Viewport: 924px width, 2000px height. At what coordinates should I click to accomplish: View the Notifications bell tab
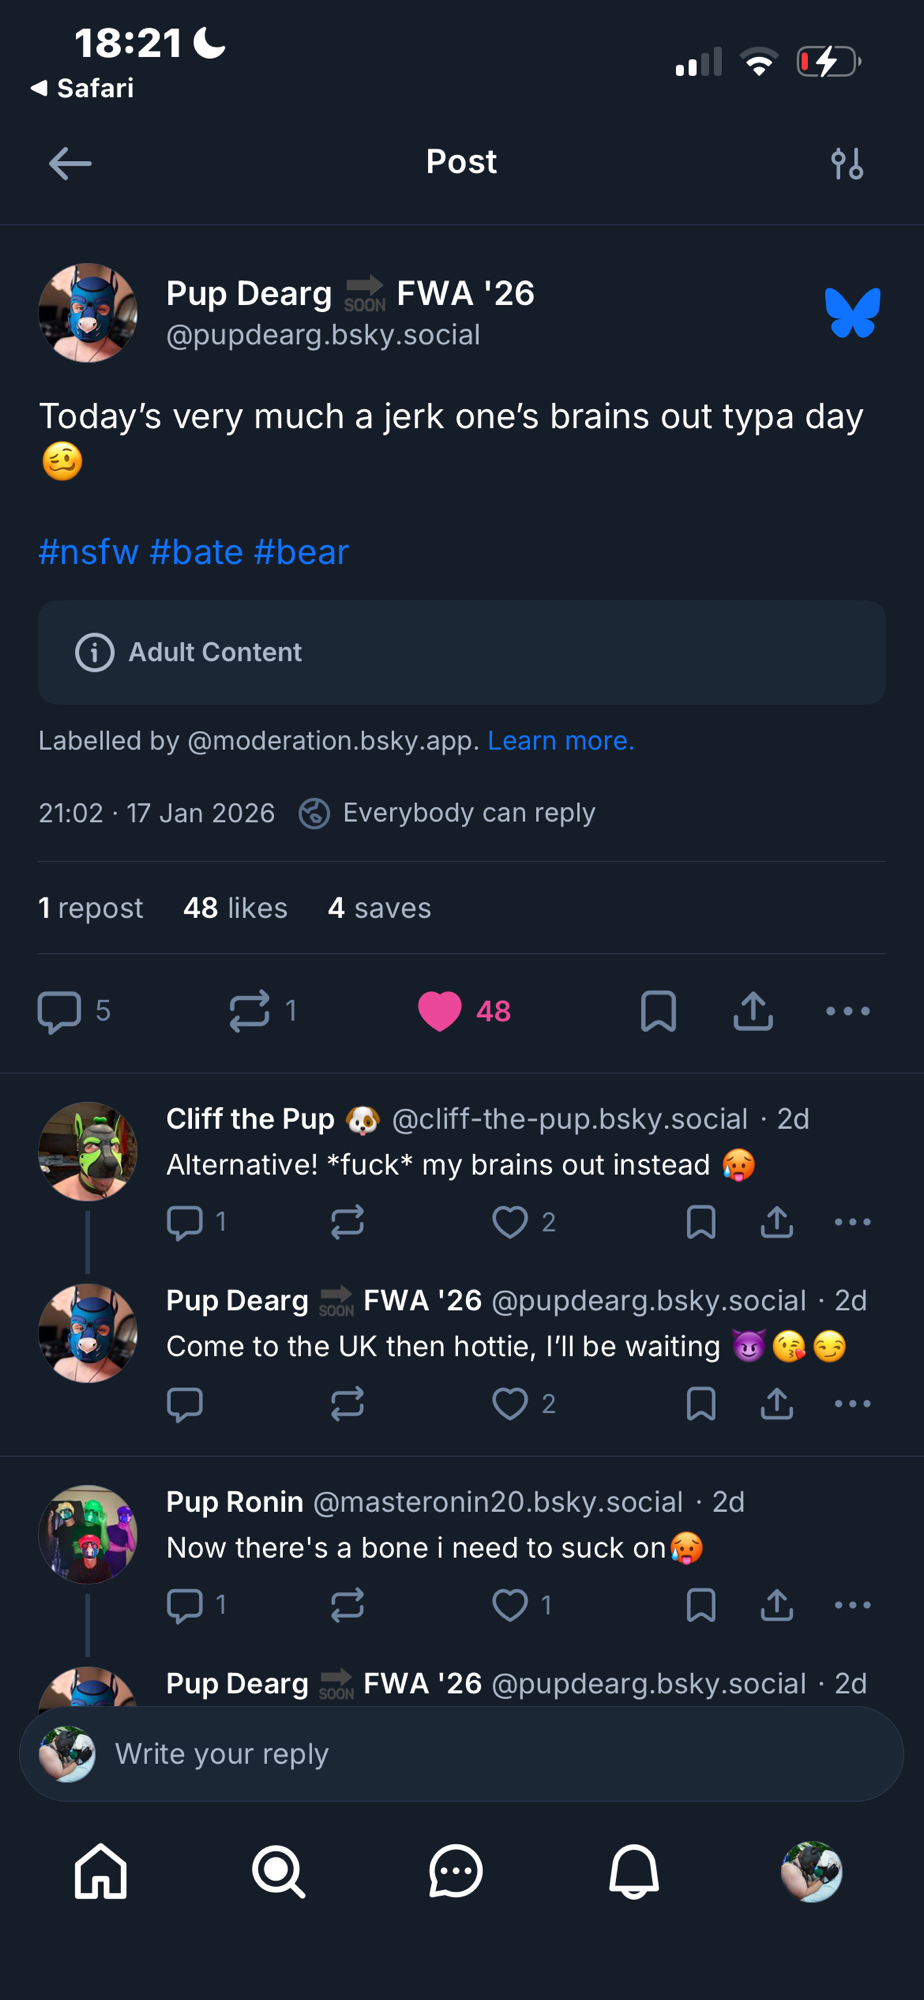(634, 1871)
